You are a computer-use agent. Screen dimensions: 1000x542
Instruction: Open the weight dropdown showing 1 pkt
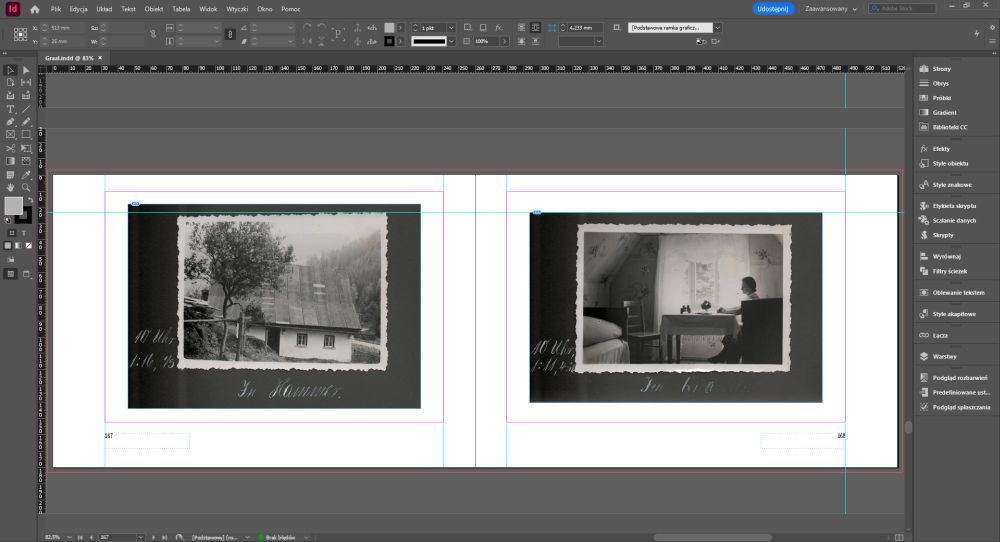click(451, 28)
